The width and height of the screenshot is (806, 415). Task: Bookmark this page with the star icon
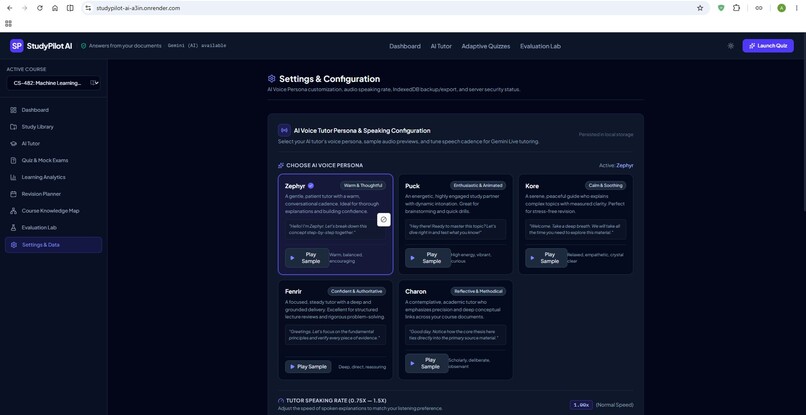[x=700, y=8]
